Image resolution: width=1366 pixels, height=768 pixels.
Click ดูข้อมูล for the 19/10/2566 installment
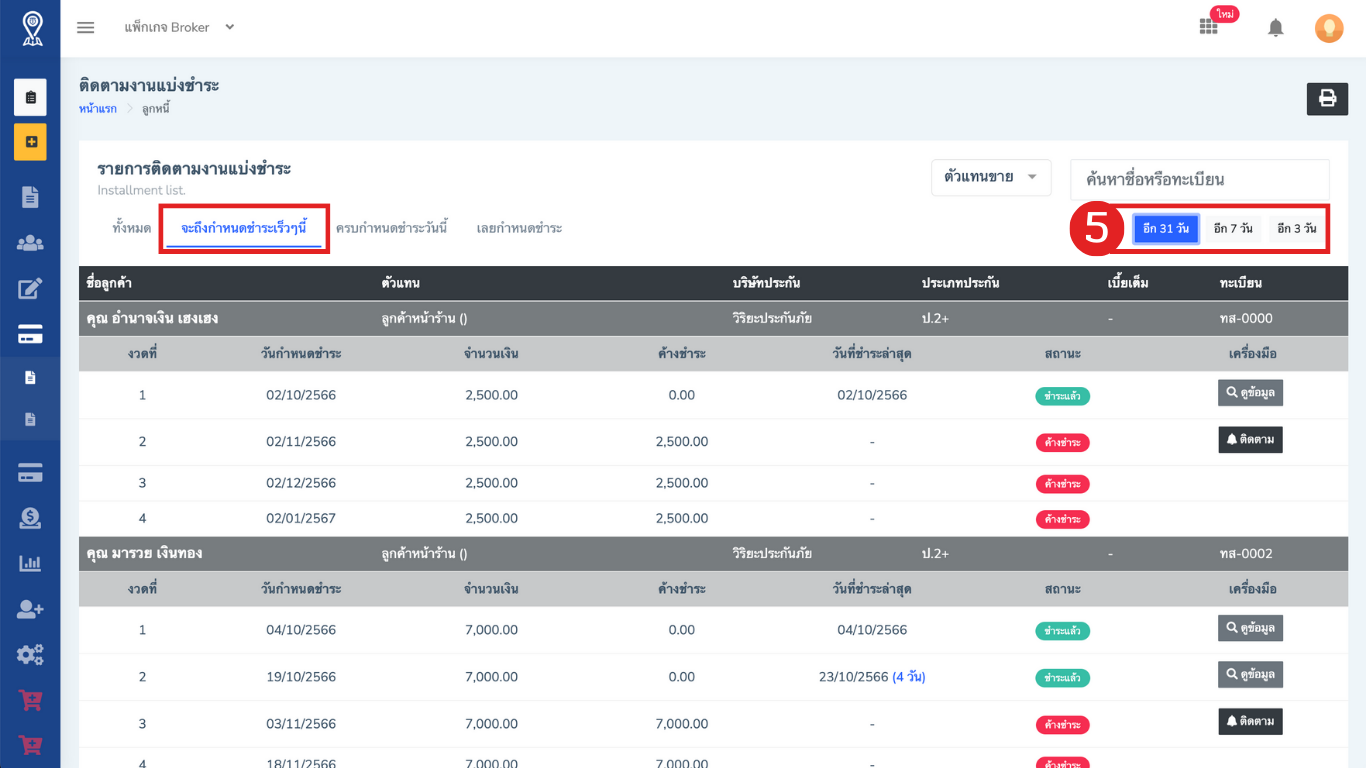(x=1250, y=675)
